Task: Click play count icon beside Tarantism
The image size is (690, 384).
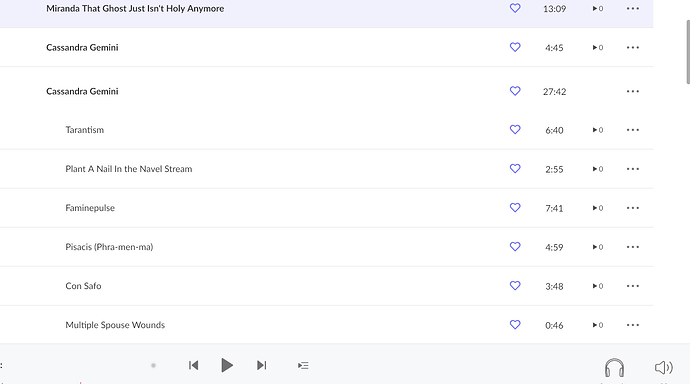Action: coord(598,130)
